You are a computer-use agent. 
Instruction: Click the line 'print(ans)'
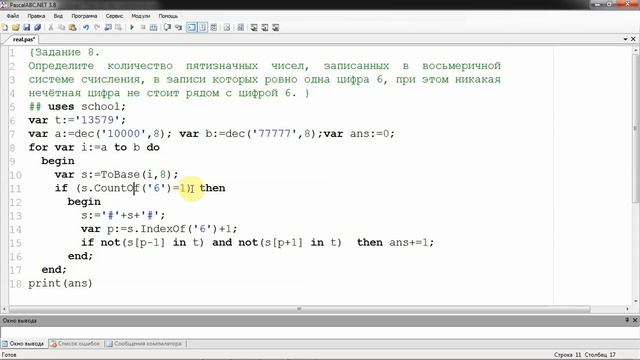coord(60,283)
